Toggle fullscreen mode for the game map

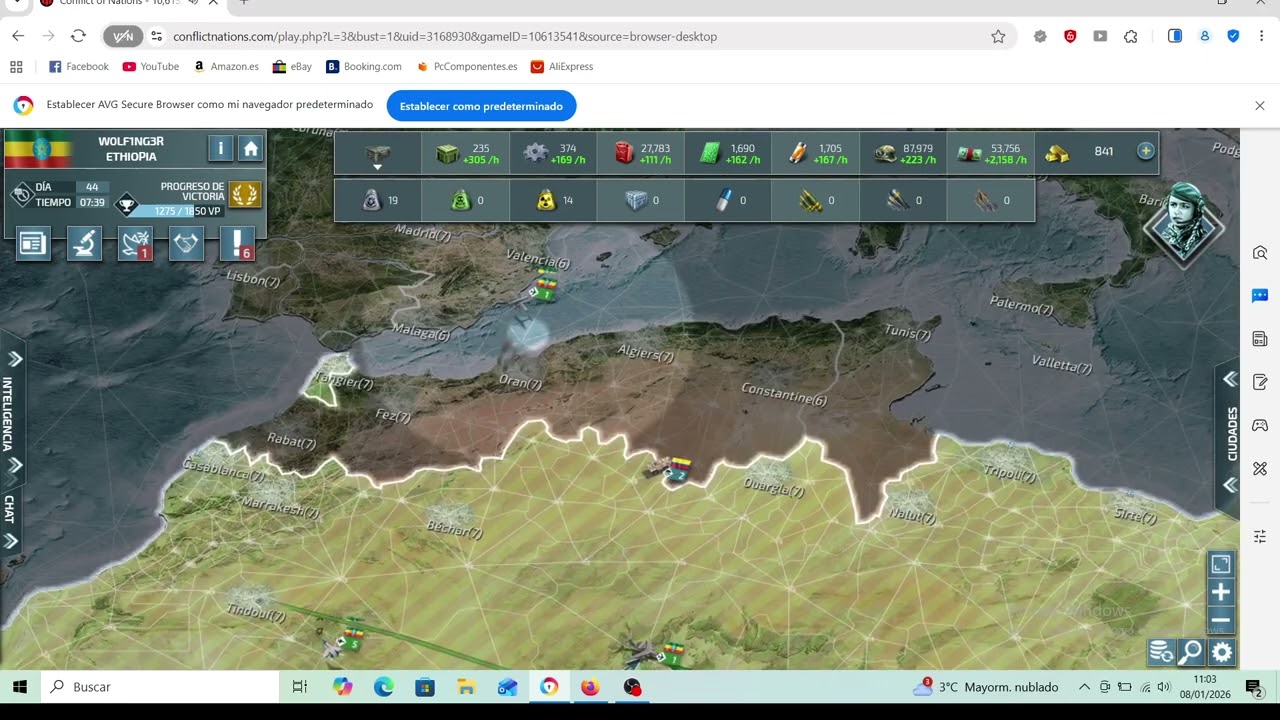(x=1221, y=564)
